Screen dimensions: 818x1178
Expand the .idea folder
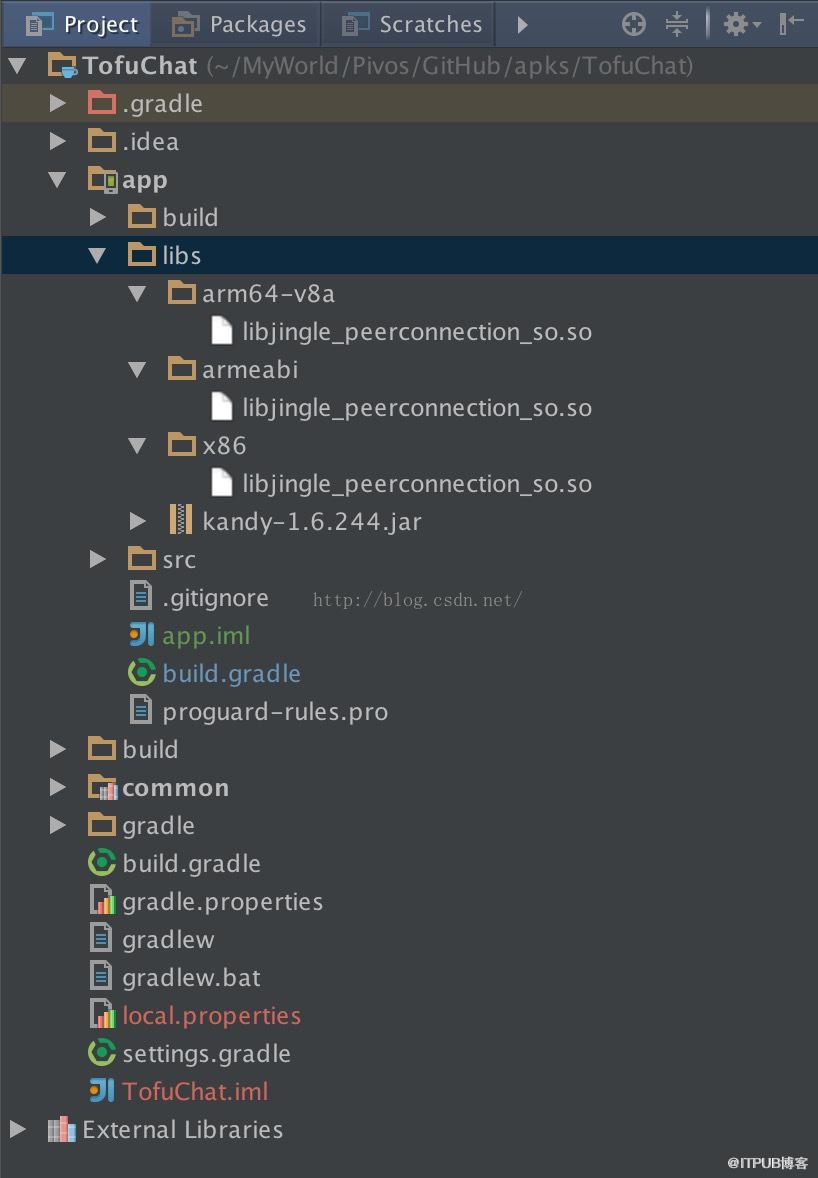click(x=57, y=141)
